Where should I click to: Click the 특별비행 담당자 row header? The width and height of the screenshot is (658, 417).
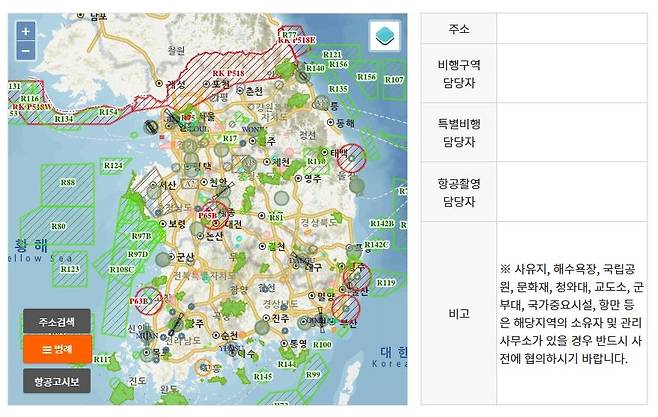459,133
